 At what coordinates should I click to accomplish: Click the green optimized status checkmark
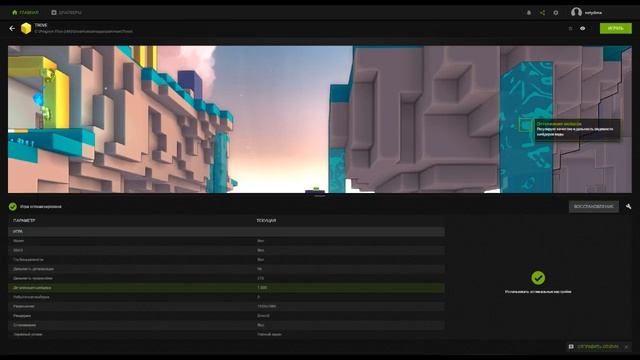pyautogui.click(x=13, y=207)
